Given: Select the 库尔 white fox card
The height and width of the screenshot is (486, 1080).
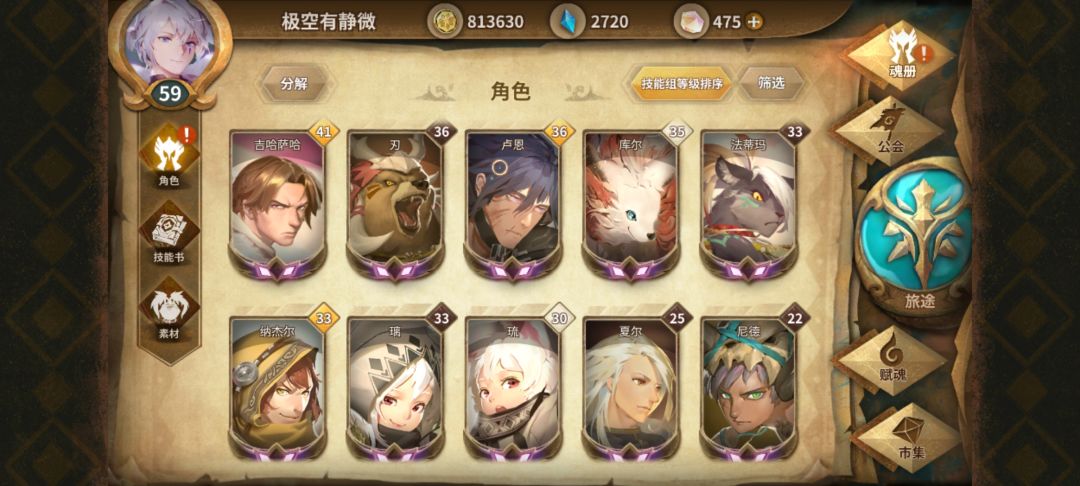Looking at the screenshot, I should click(630, 205).
